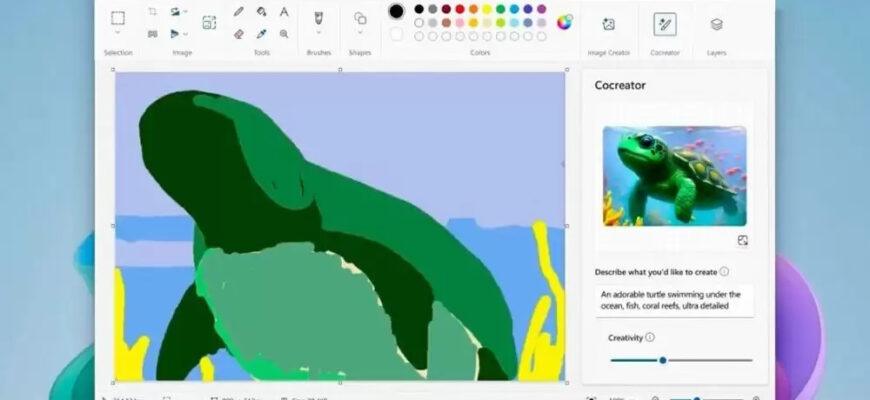The width and height of the screenshot is (870, 400).
Task: Select the Pencil tool
Action: point(239,12)
